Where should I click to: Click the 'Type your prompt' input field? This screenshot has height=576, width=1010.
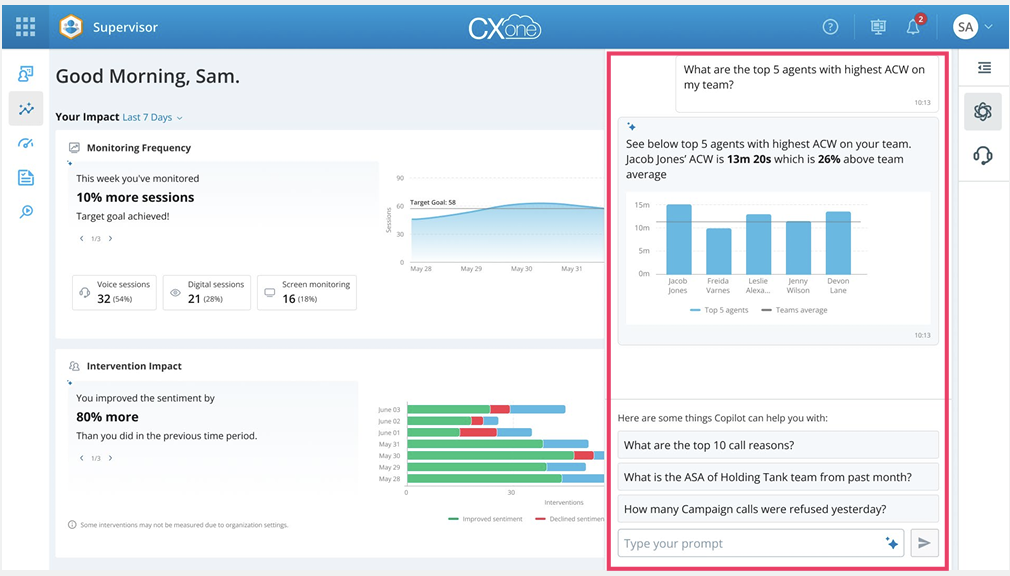pos(750,543)
